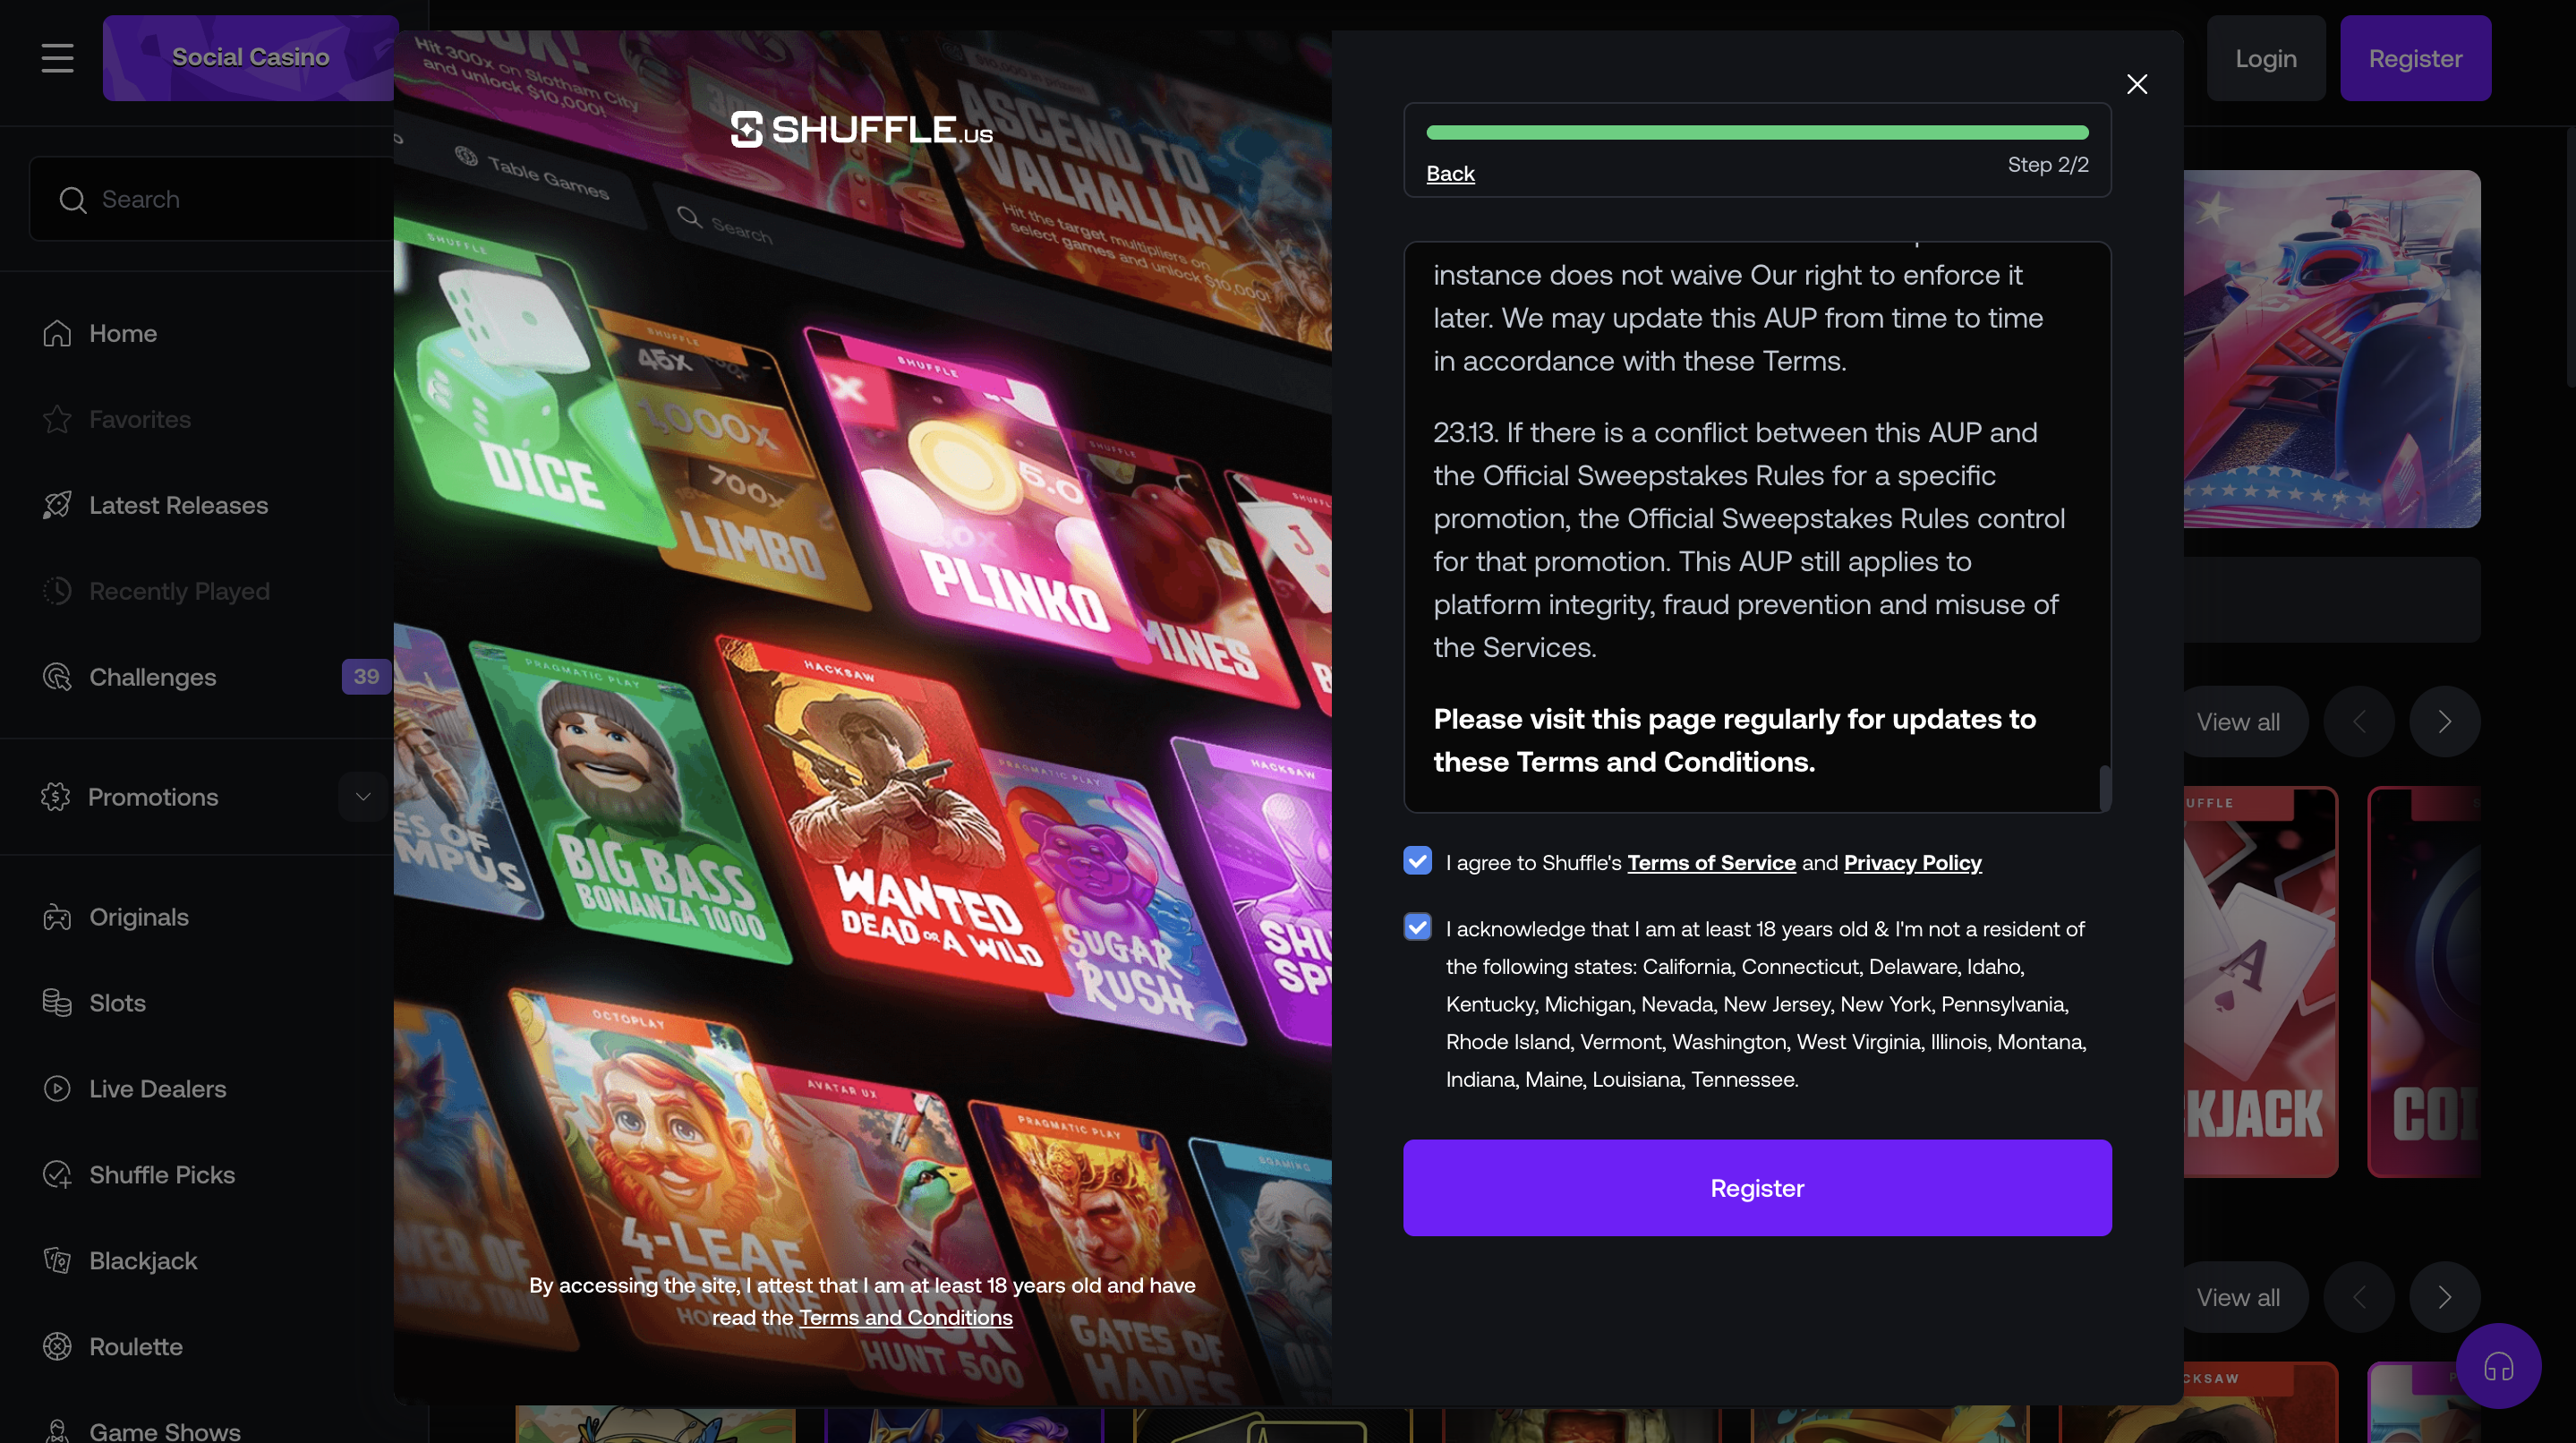Open Latest Releases in the sidebar

pos(179,505)
